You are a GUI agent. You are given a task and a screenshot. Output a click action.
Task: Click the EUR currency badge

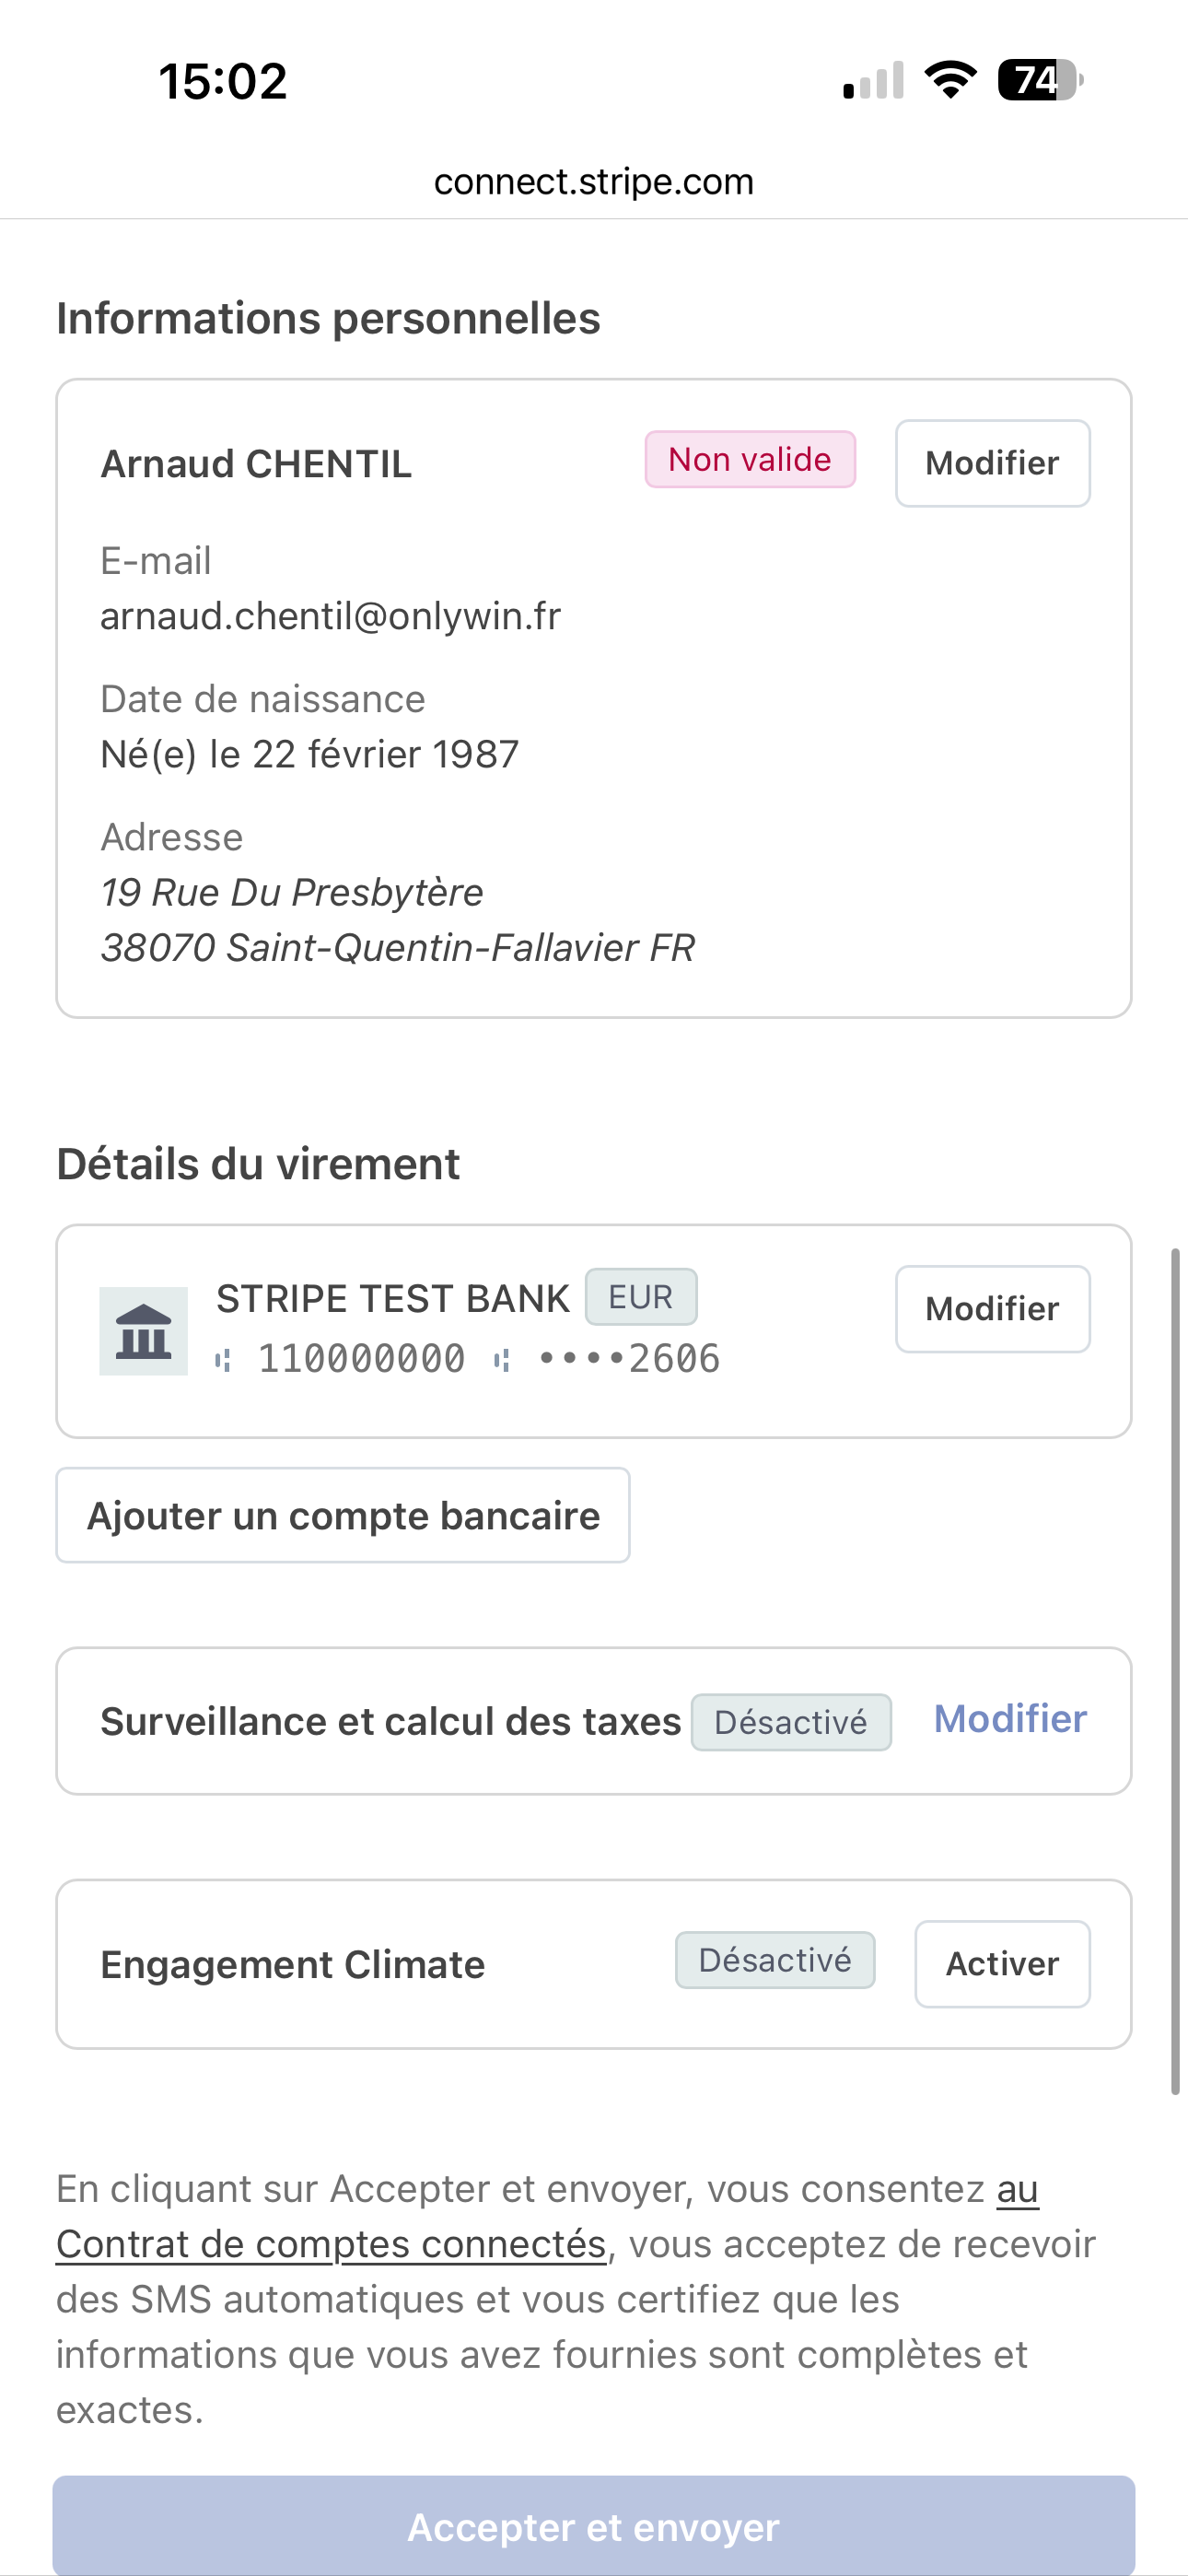[x=641, y=1297]
